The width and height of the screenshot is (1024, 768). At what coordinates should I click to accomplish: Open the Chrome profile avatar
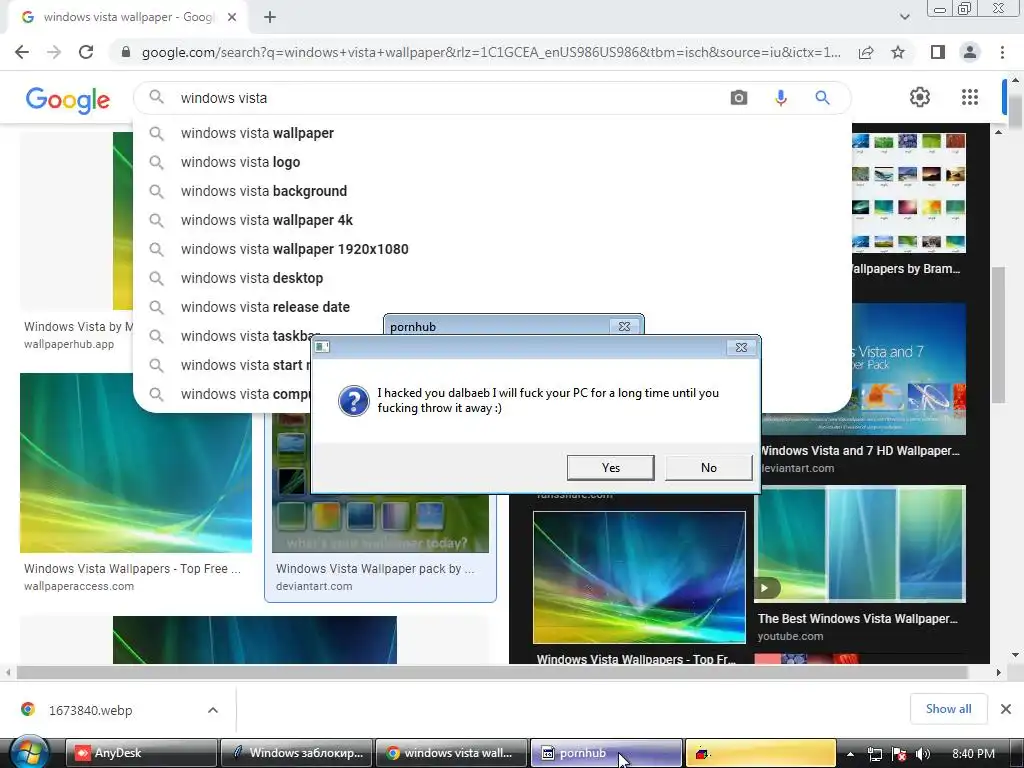tap(970, 52)
